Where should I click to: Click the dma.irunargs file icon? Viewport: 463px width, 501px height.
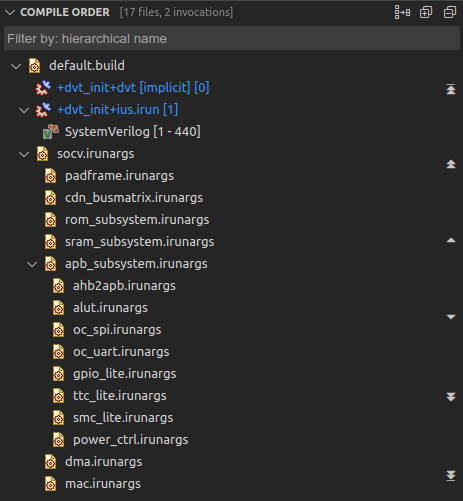coord(50,462)
